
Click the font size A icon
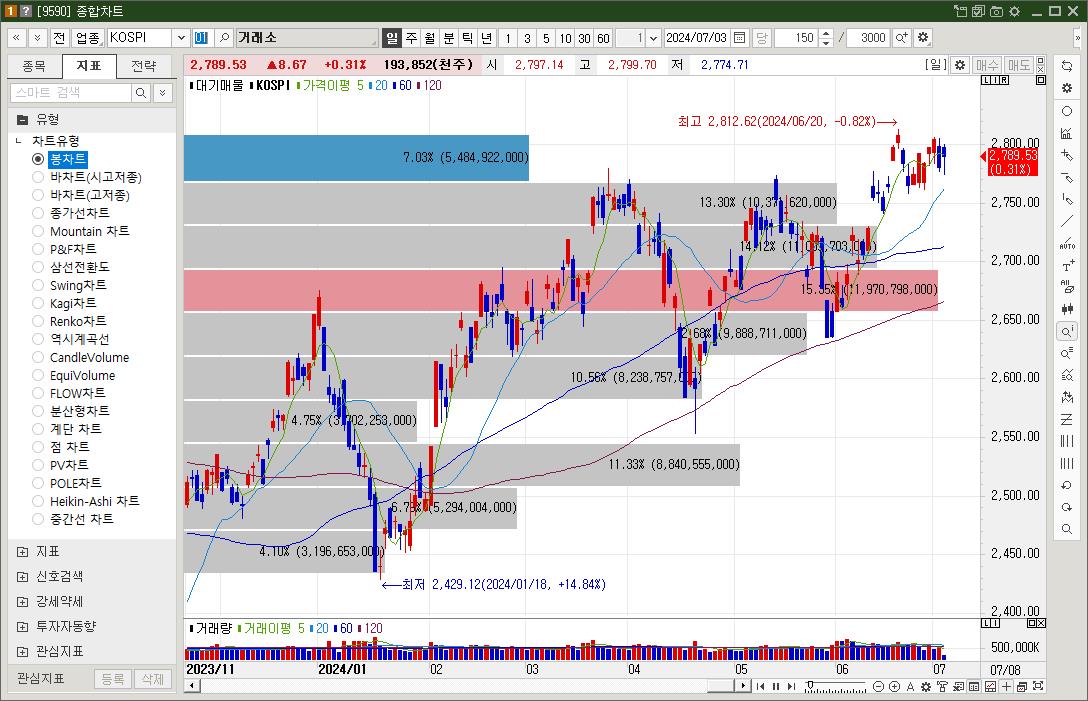(910, 686)
